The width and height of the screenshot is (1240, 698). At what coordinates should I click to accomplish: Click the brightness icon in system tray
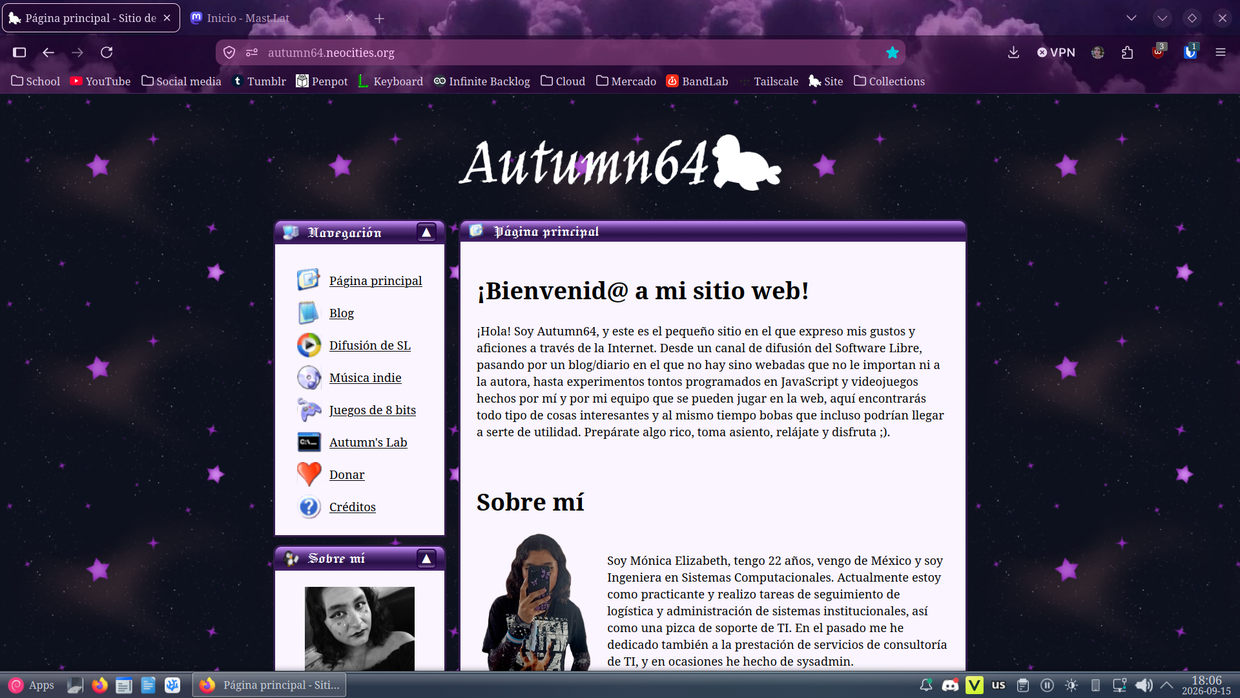pyautogui.click(x=1071, y=685)
